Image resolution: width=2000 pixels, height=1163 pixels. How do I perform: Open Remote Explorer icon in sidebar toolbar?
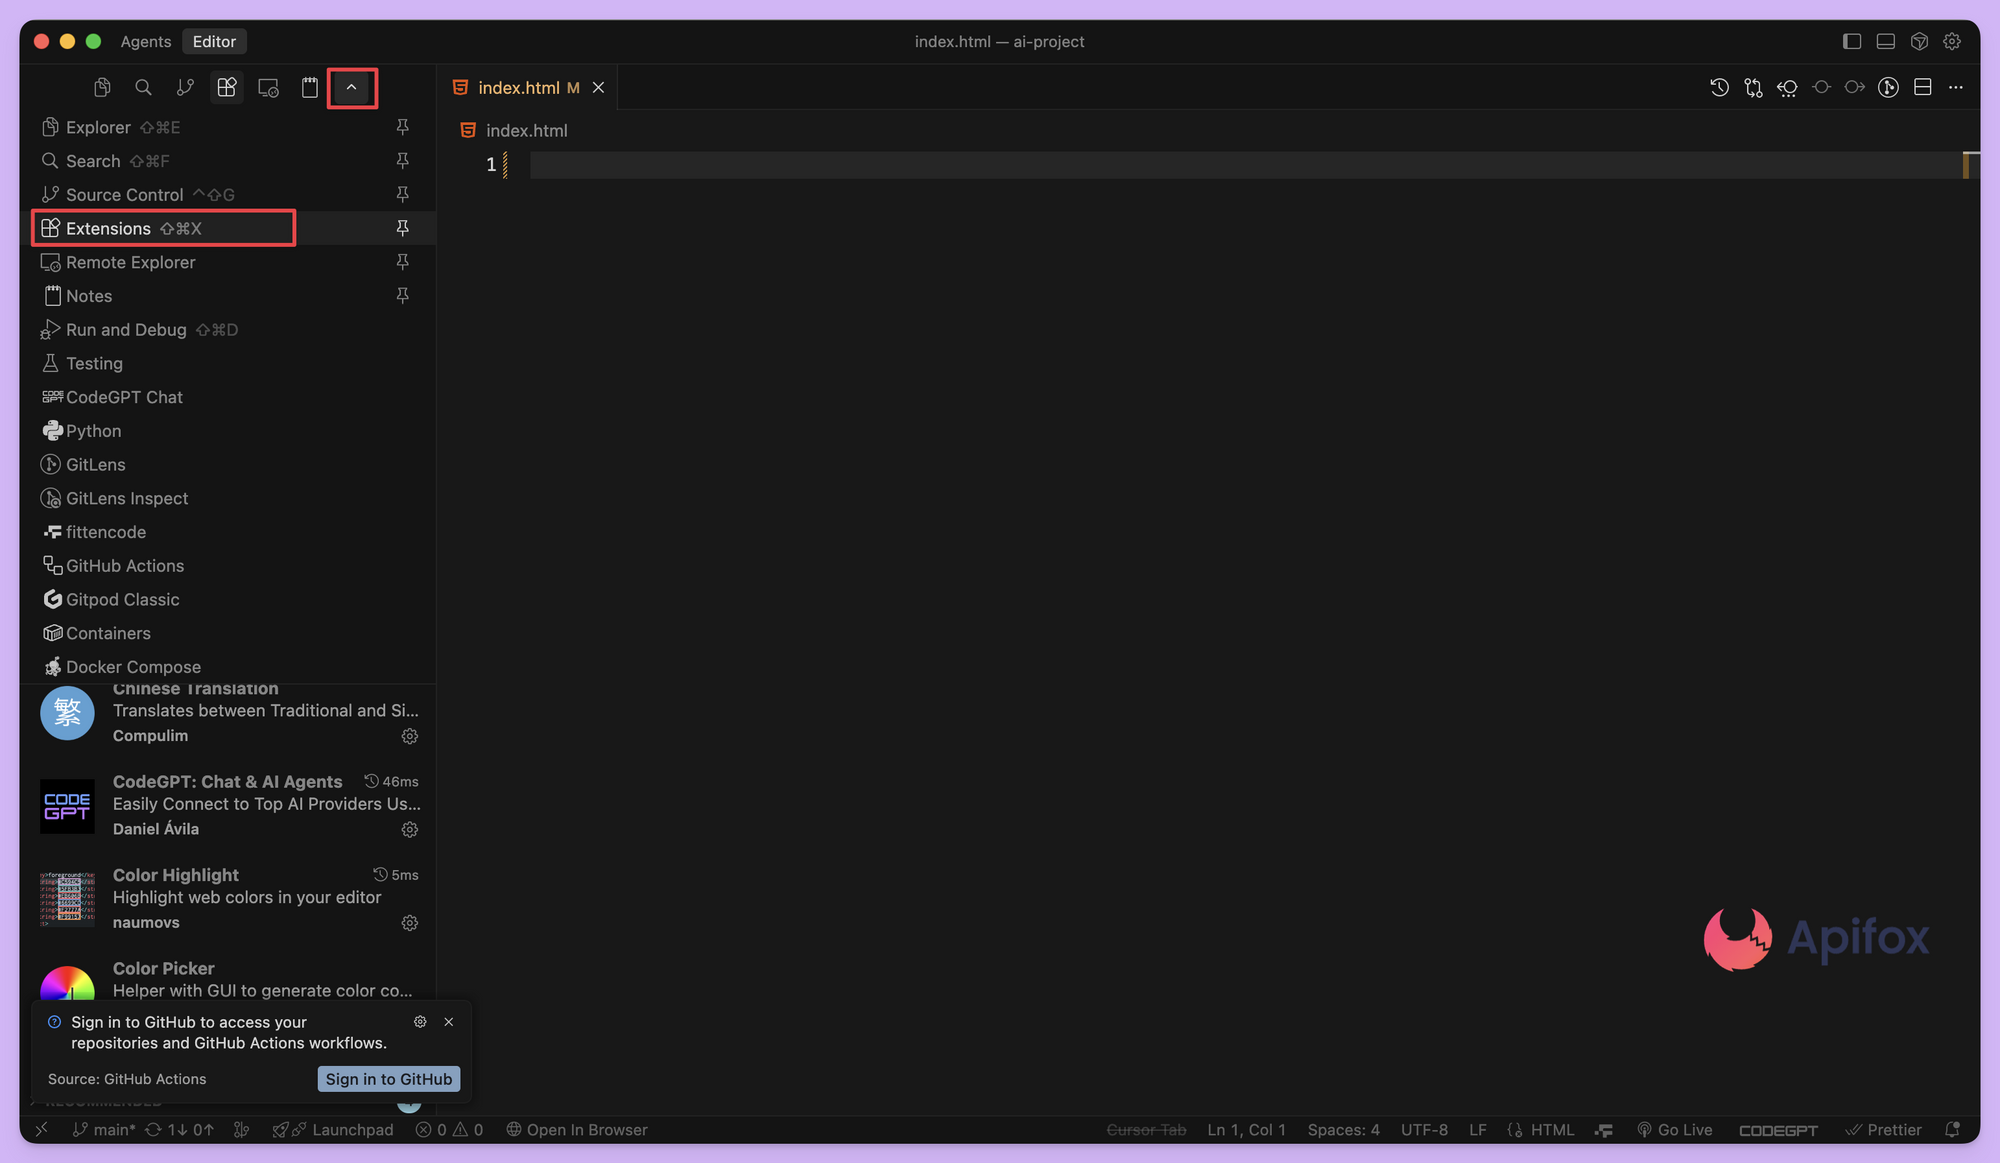[268, 88]
